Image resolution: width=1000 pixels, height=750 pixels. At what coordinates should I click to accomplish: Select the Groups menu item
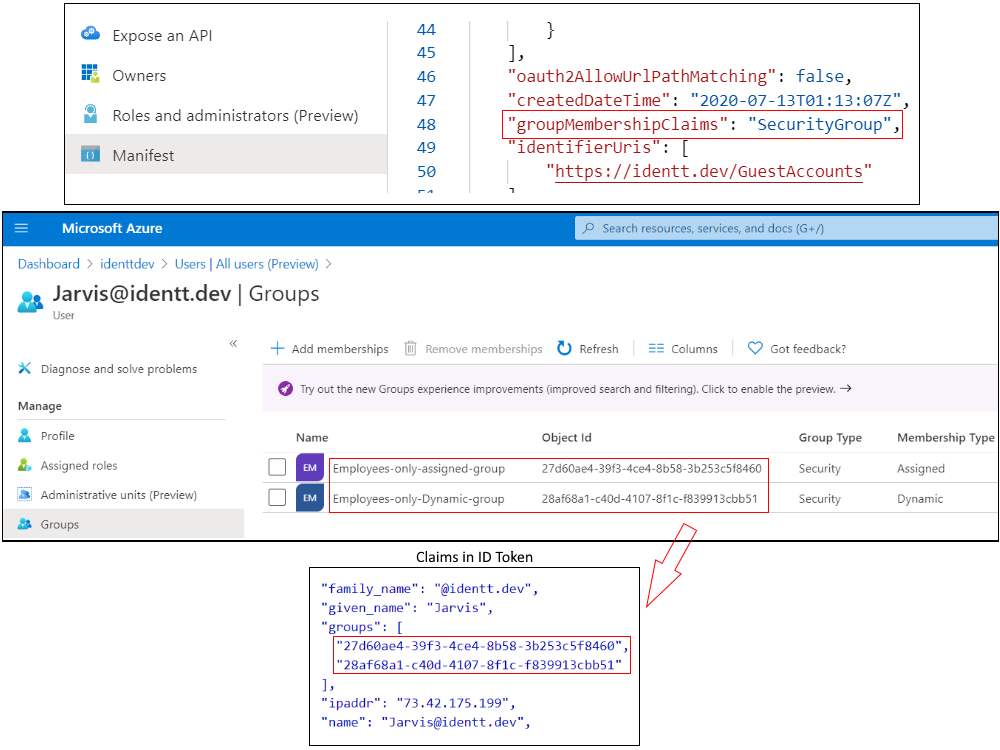(x=124, y=524)
